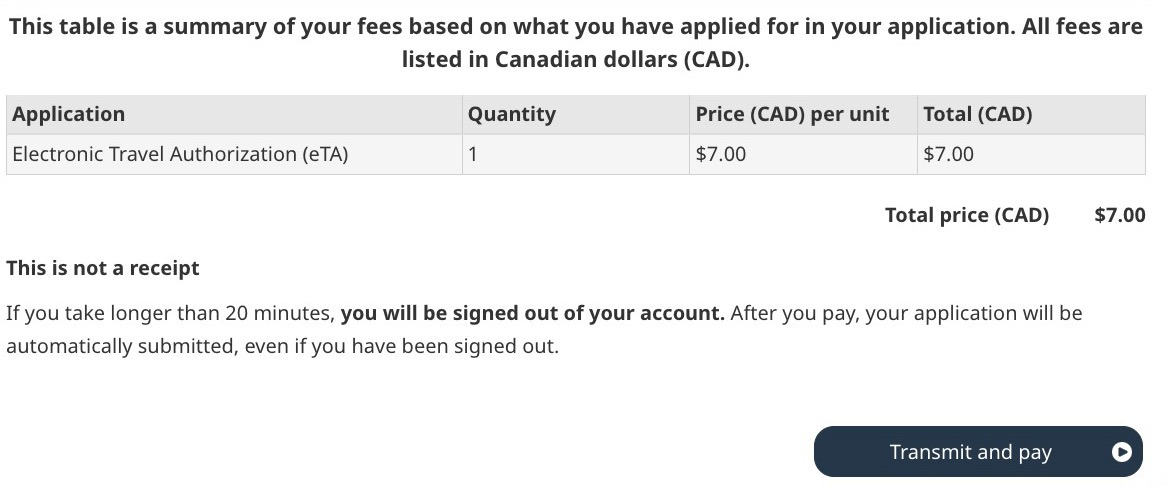This screenshot has width=1168, height=486.
Task: Click the Price (CAD) per unit header
Action: click(x=791, y=114)
